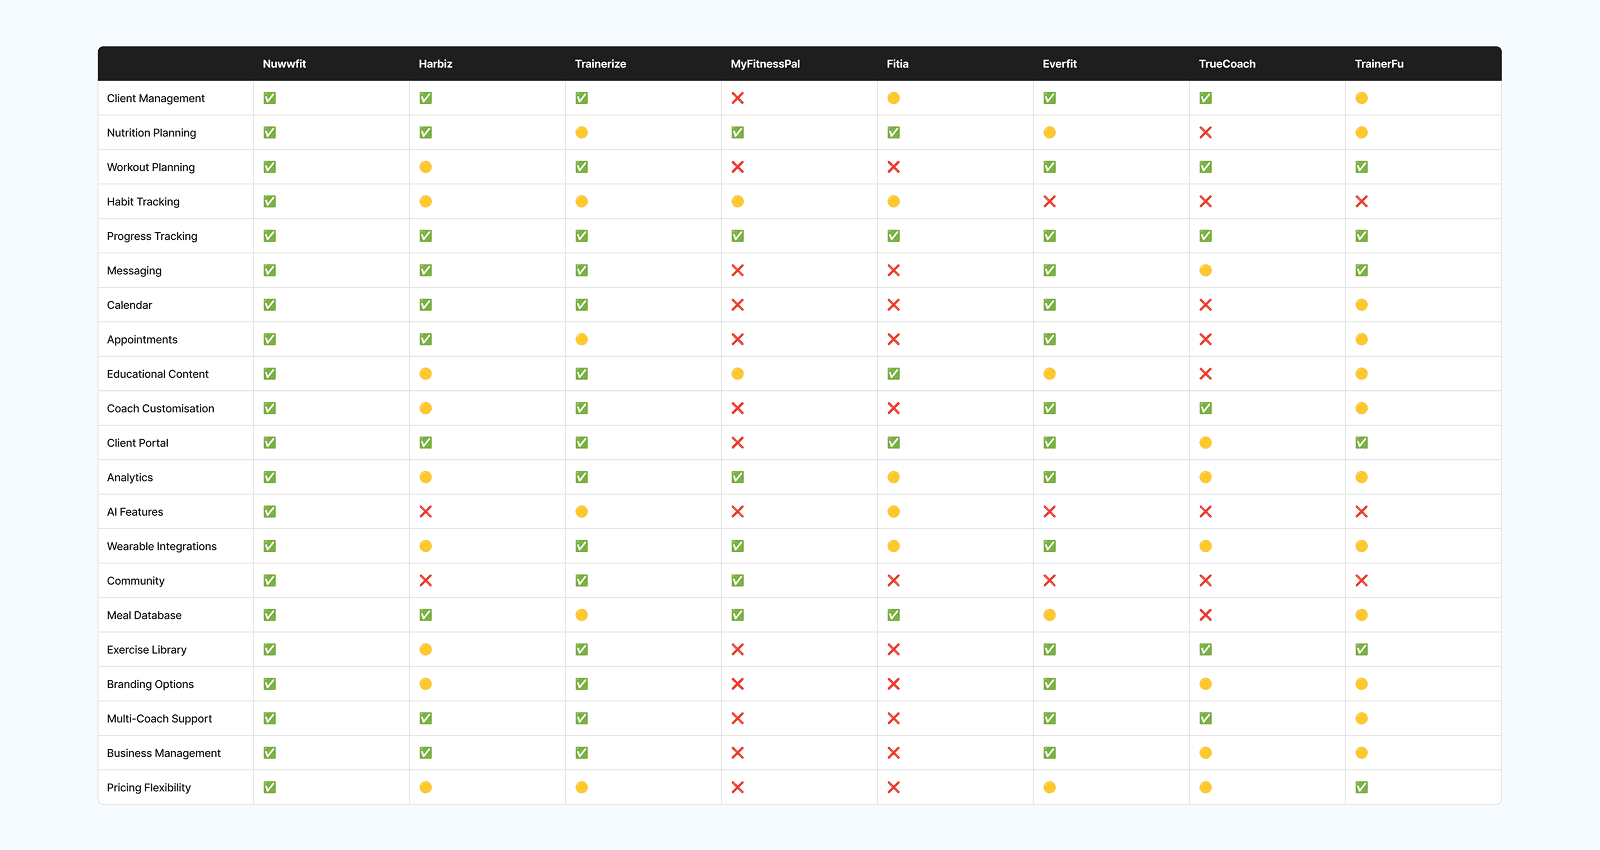The width and height of the screenshot is (1600, 850).
Task: Click the green check for Everfit Wearable Integrations
Action: pyautogui.click(x=1049, y=546)
